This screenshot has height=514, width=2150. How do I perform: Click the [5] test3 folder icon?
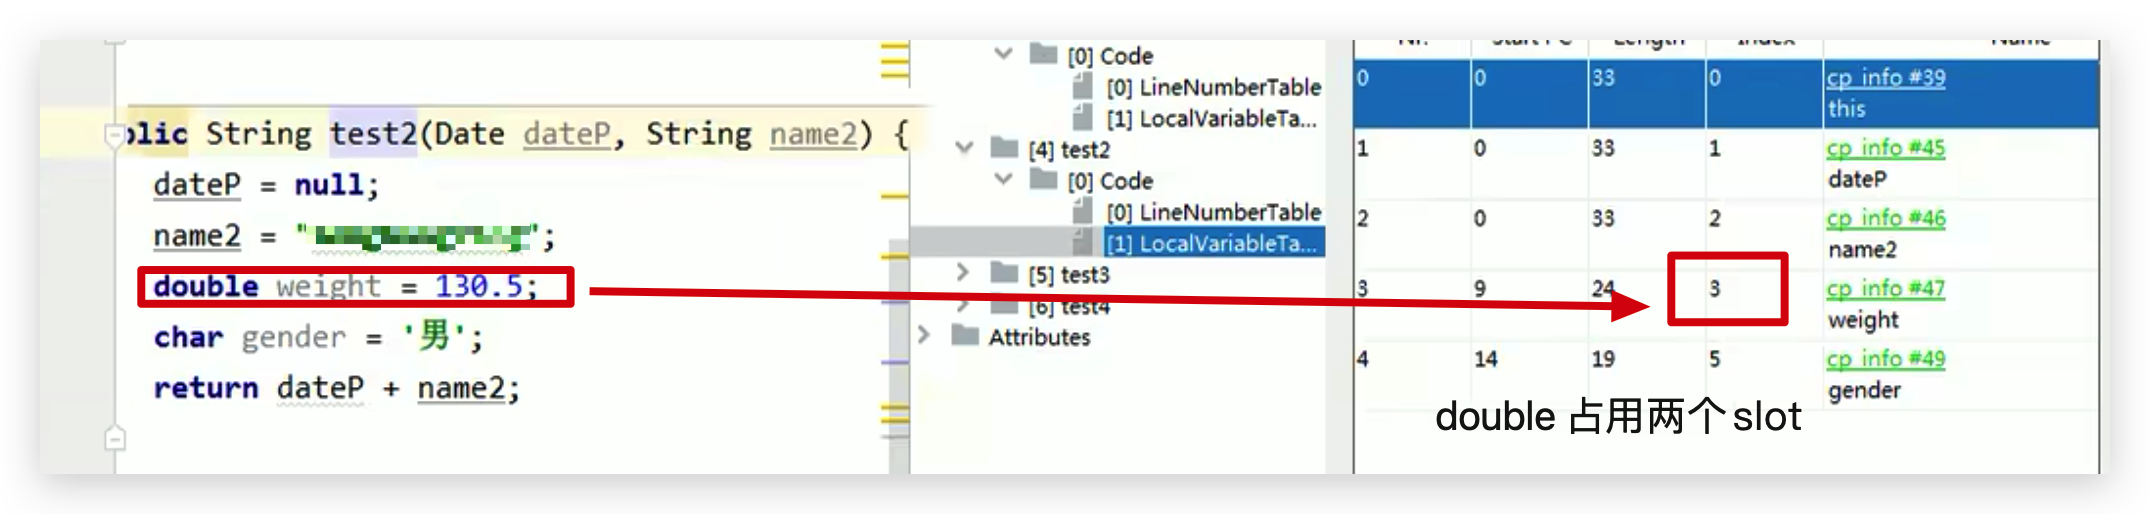(1004, 273)
